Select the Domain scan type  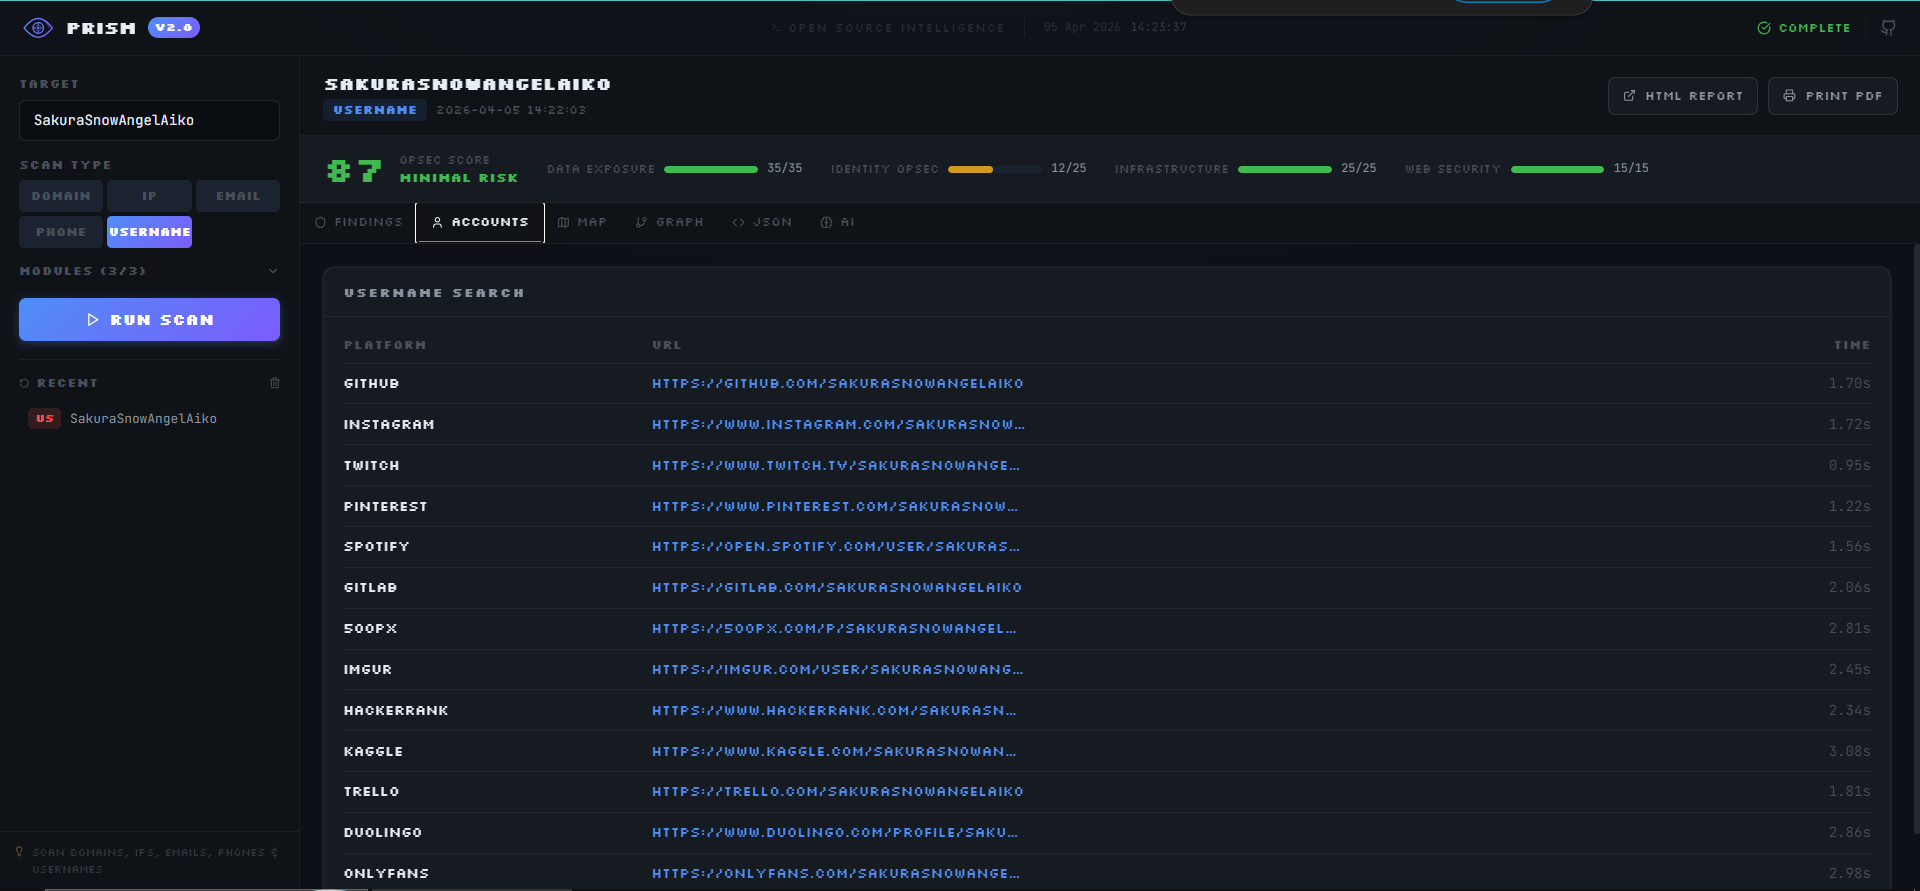click(x=61, y=196)
